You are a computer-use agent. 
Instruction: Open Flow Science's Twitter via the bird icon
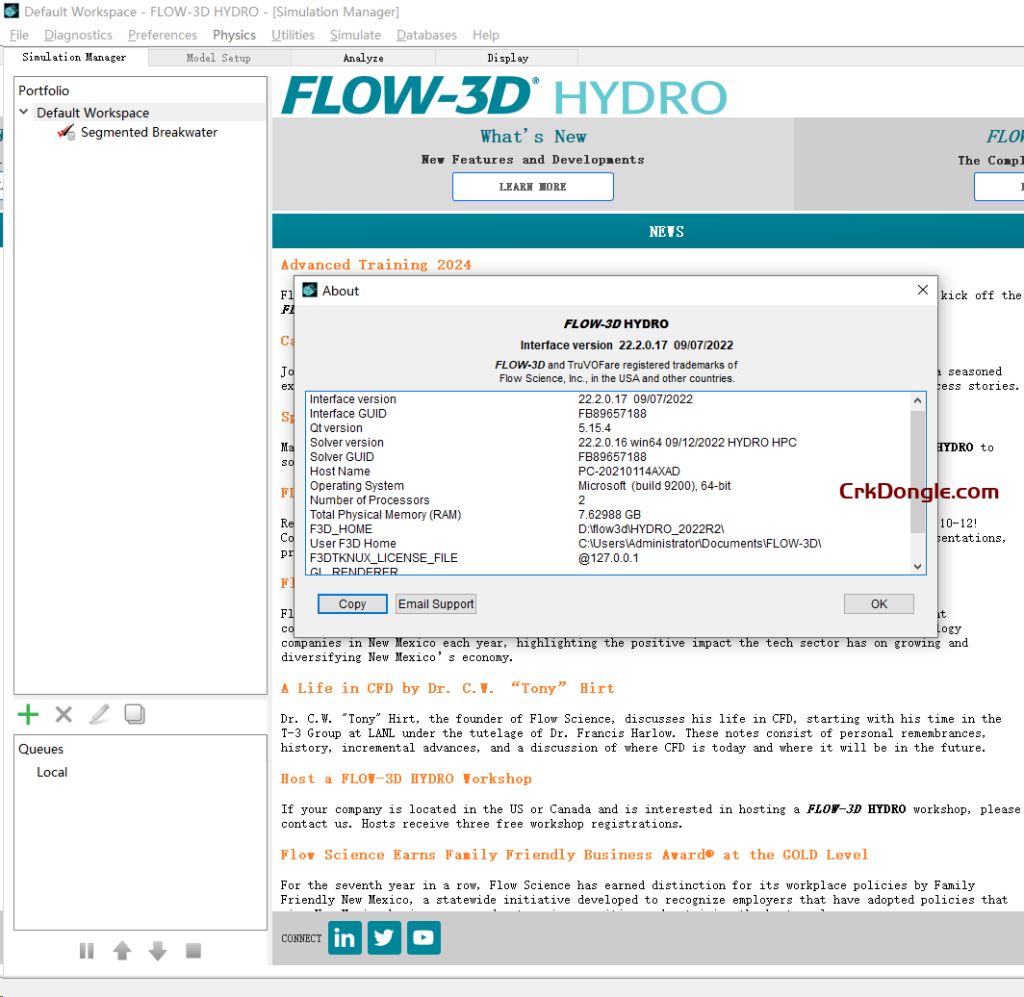(x=384, y=937)
